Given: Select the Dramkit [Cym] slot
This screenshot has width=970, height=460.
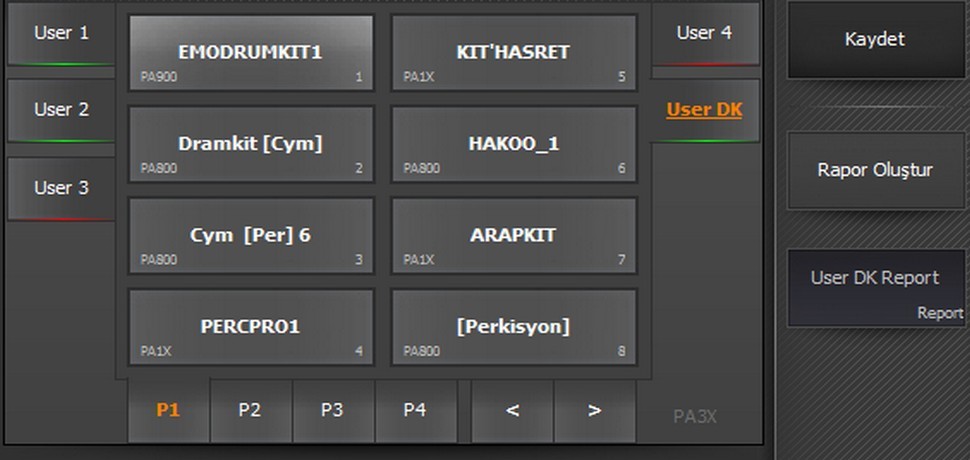Looking at the screenshot, I should (x=250, y=145).
